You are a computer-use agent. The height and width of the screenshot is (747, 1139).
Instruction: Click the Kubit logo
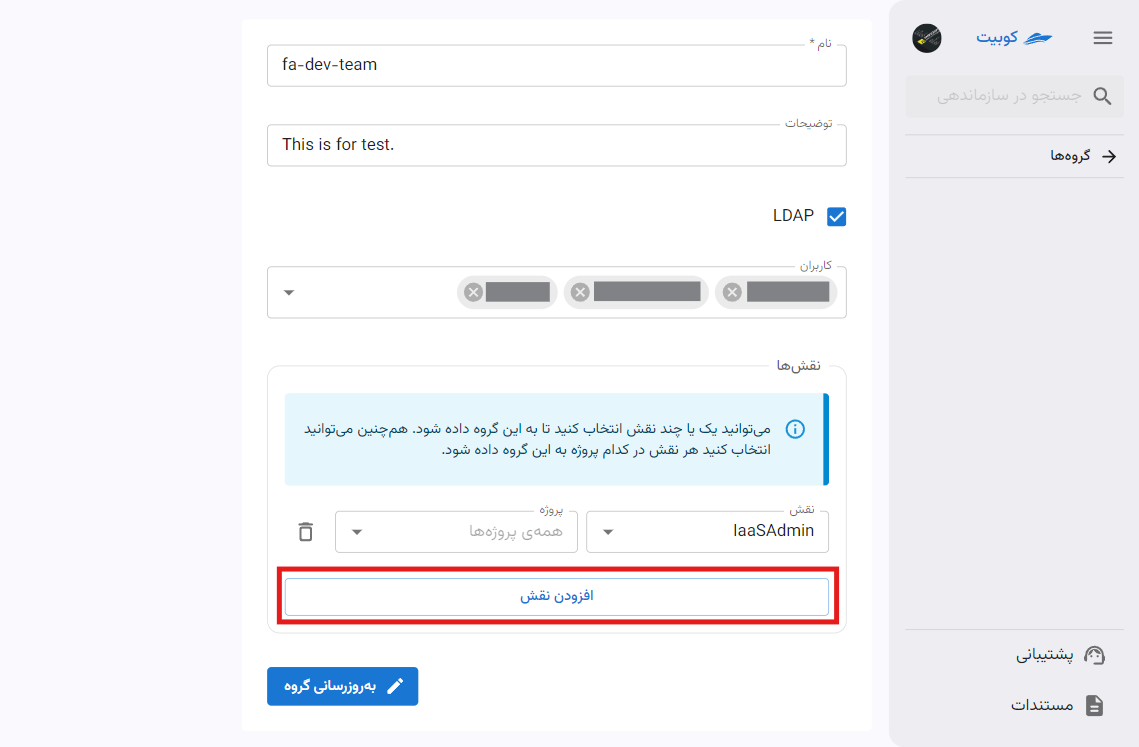click(x=1014, y=38)
